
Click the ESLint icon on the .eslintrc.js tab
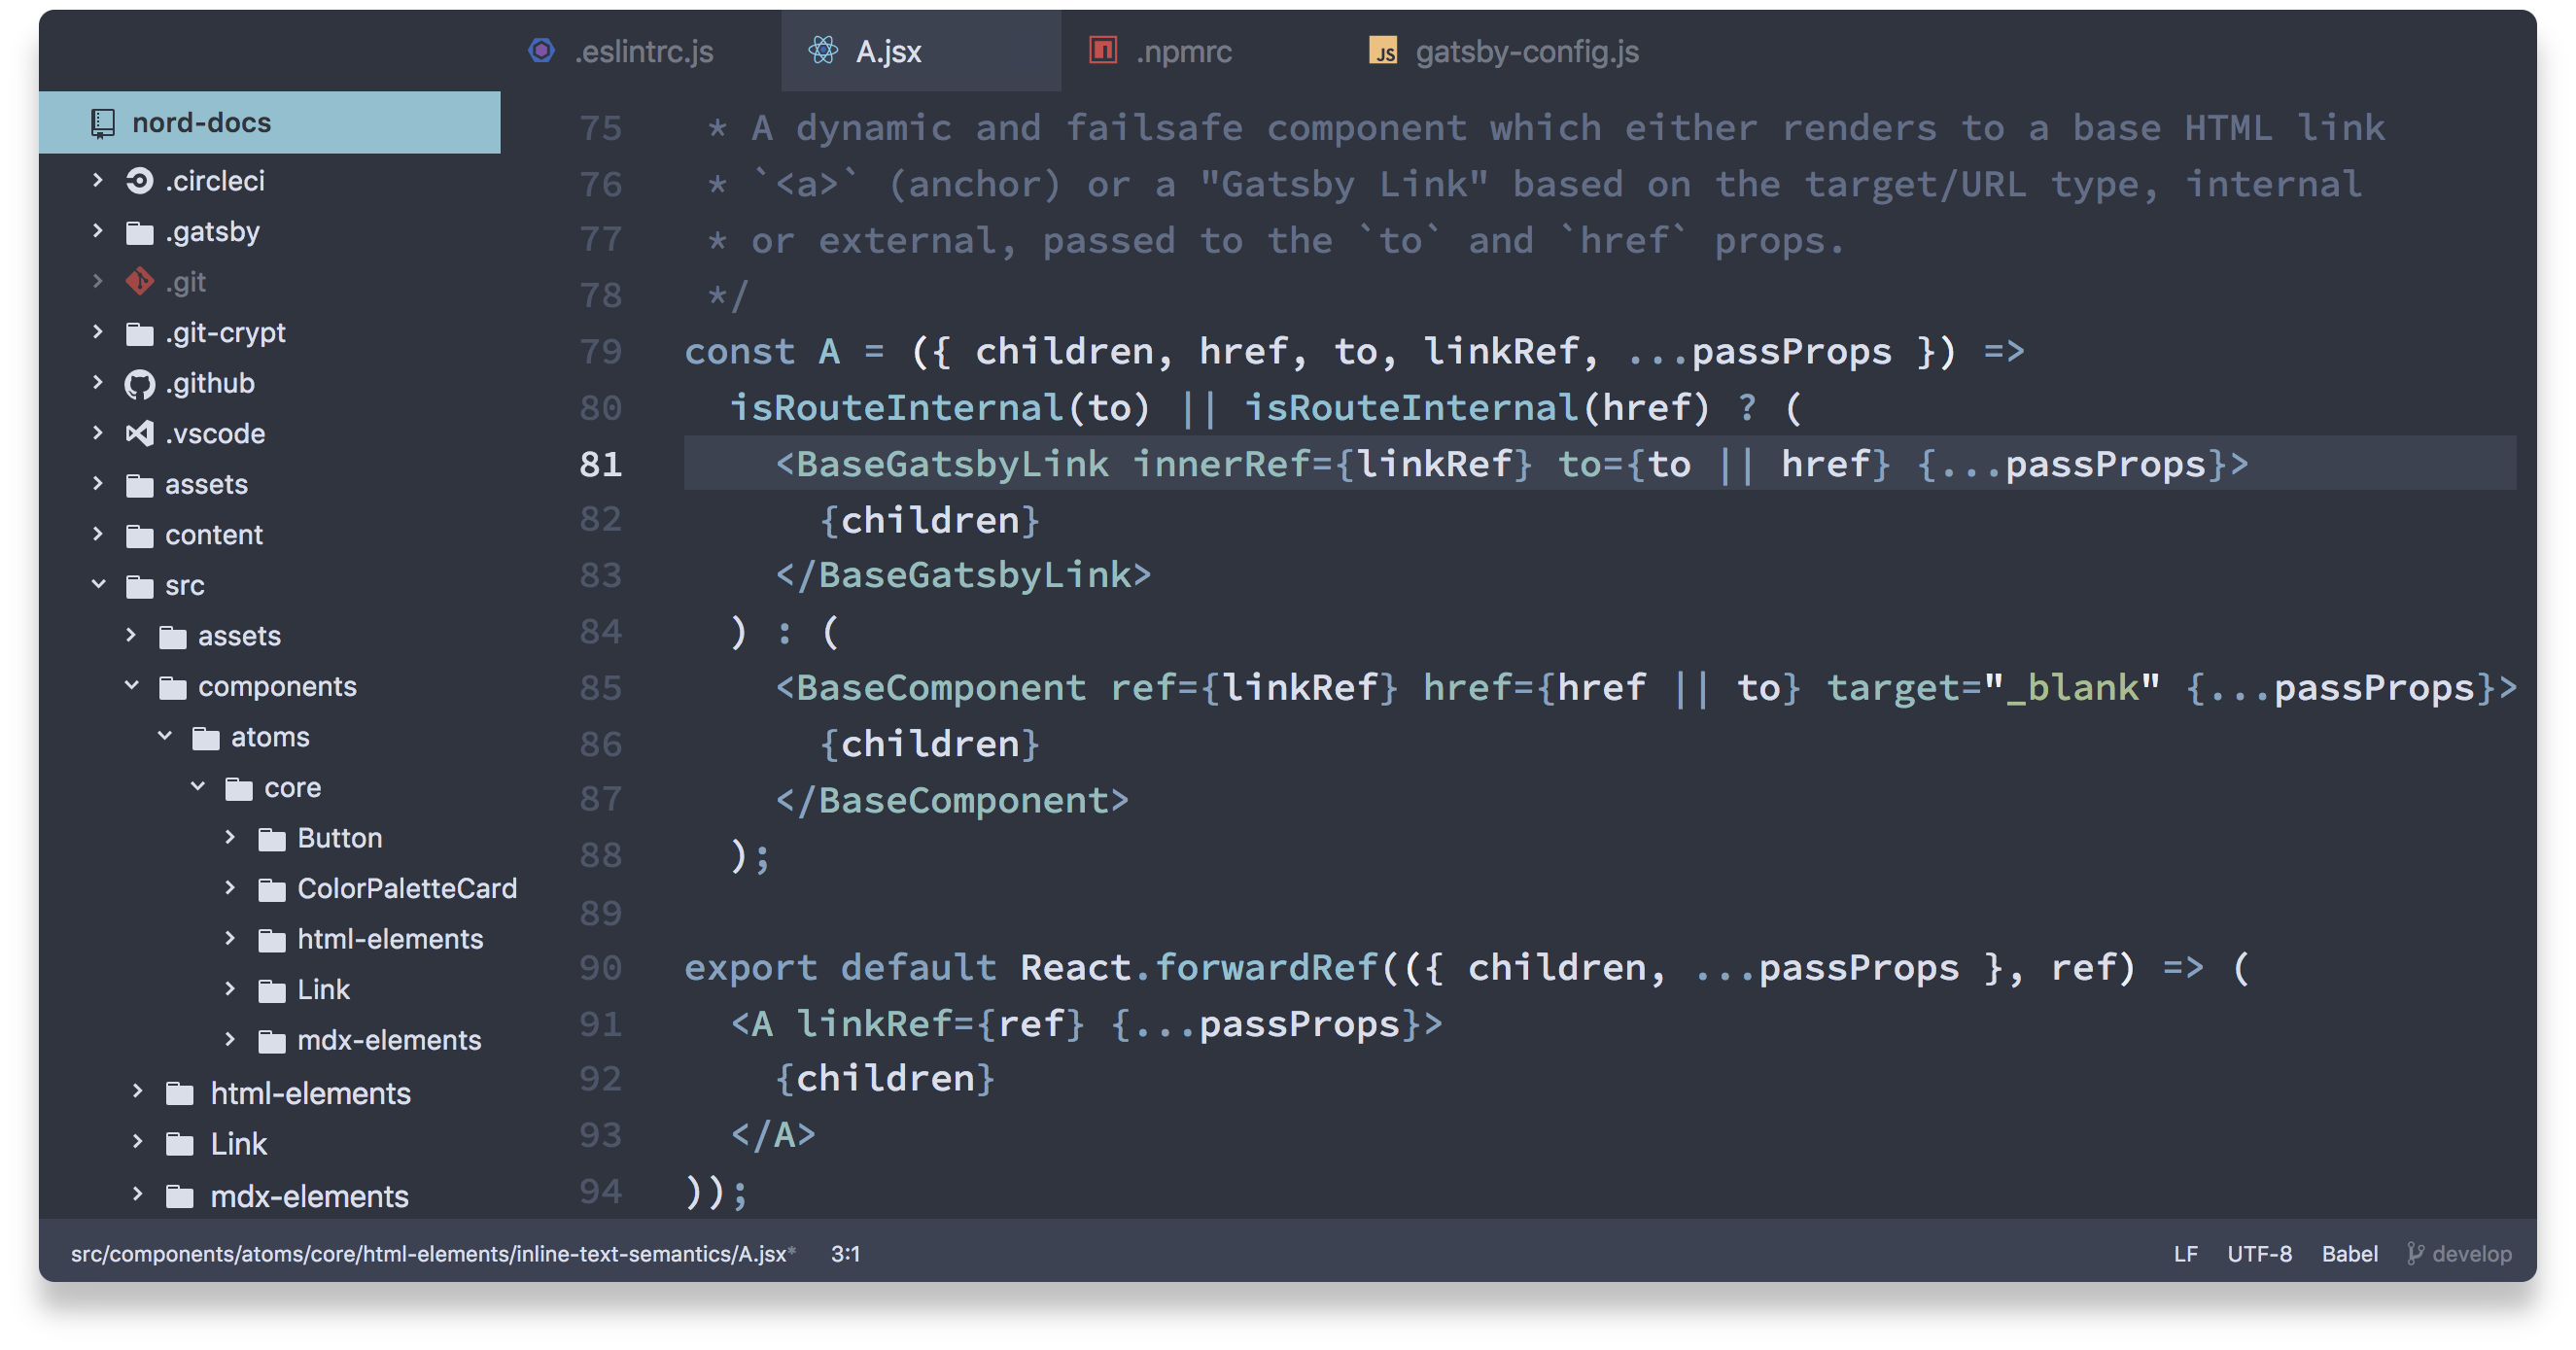pos(542,51)
